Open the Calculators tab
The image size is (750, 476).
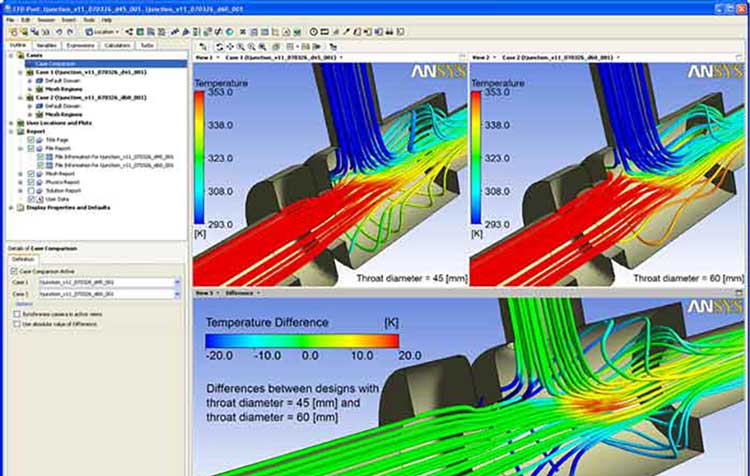click(117, 45)
